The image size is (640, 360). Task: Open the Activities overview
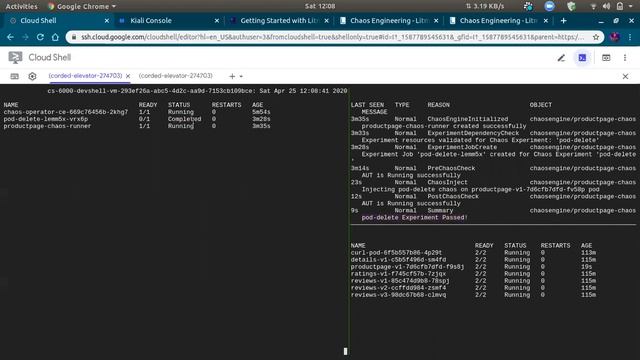(21, 6)
